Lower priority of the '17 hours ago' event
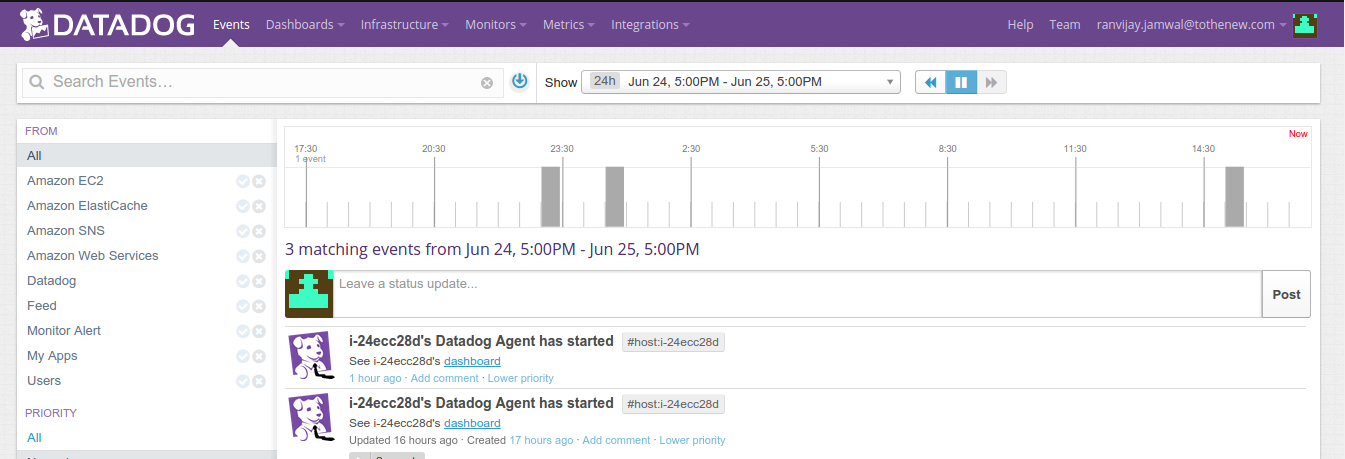The width and height of the screenshot is (1345, 459). tap(692, 440)
